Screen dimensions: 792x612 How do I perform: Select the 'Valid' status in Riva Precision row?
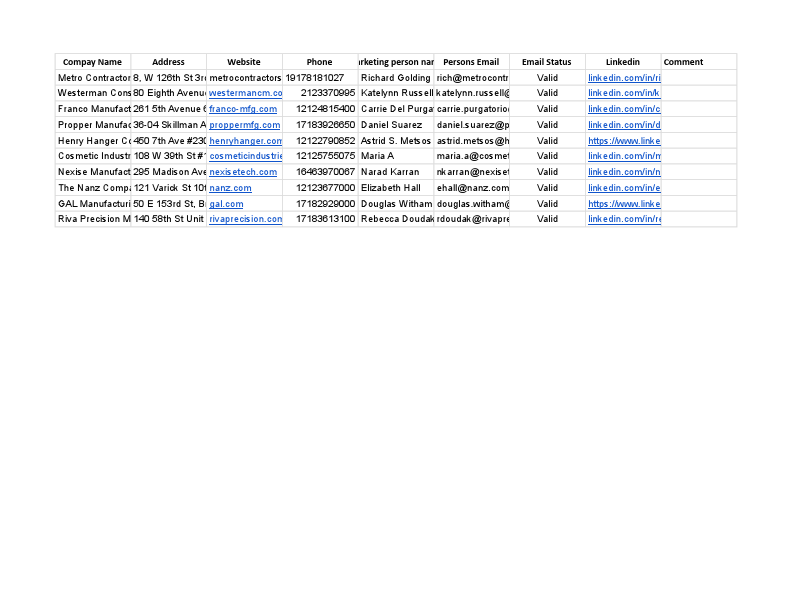[548, 219]
